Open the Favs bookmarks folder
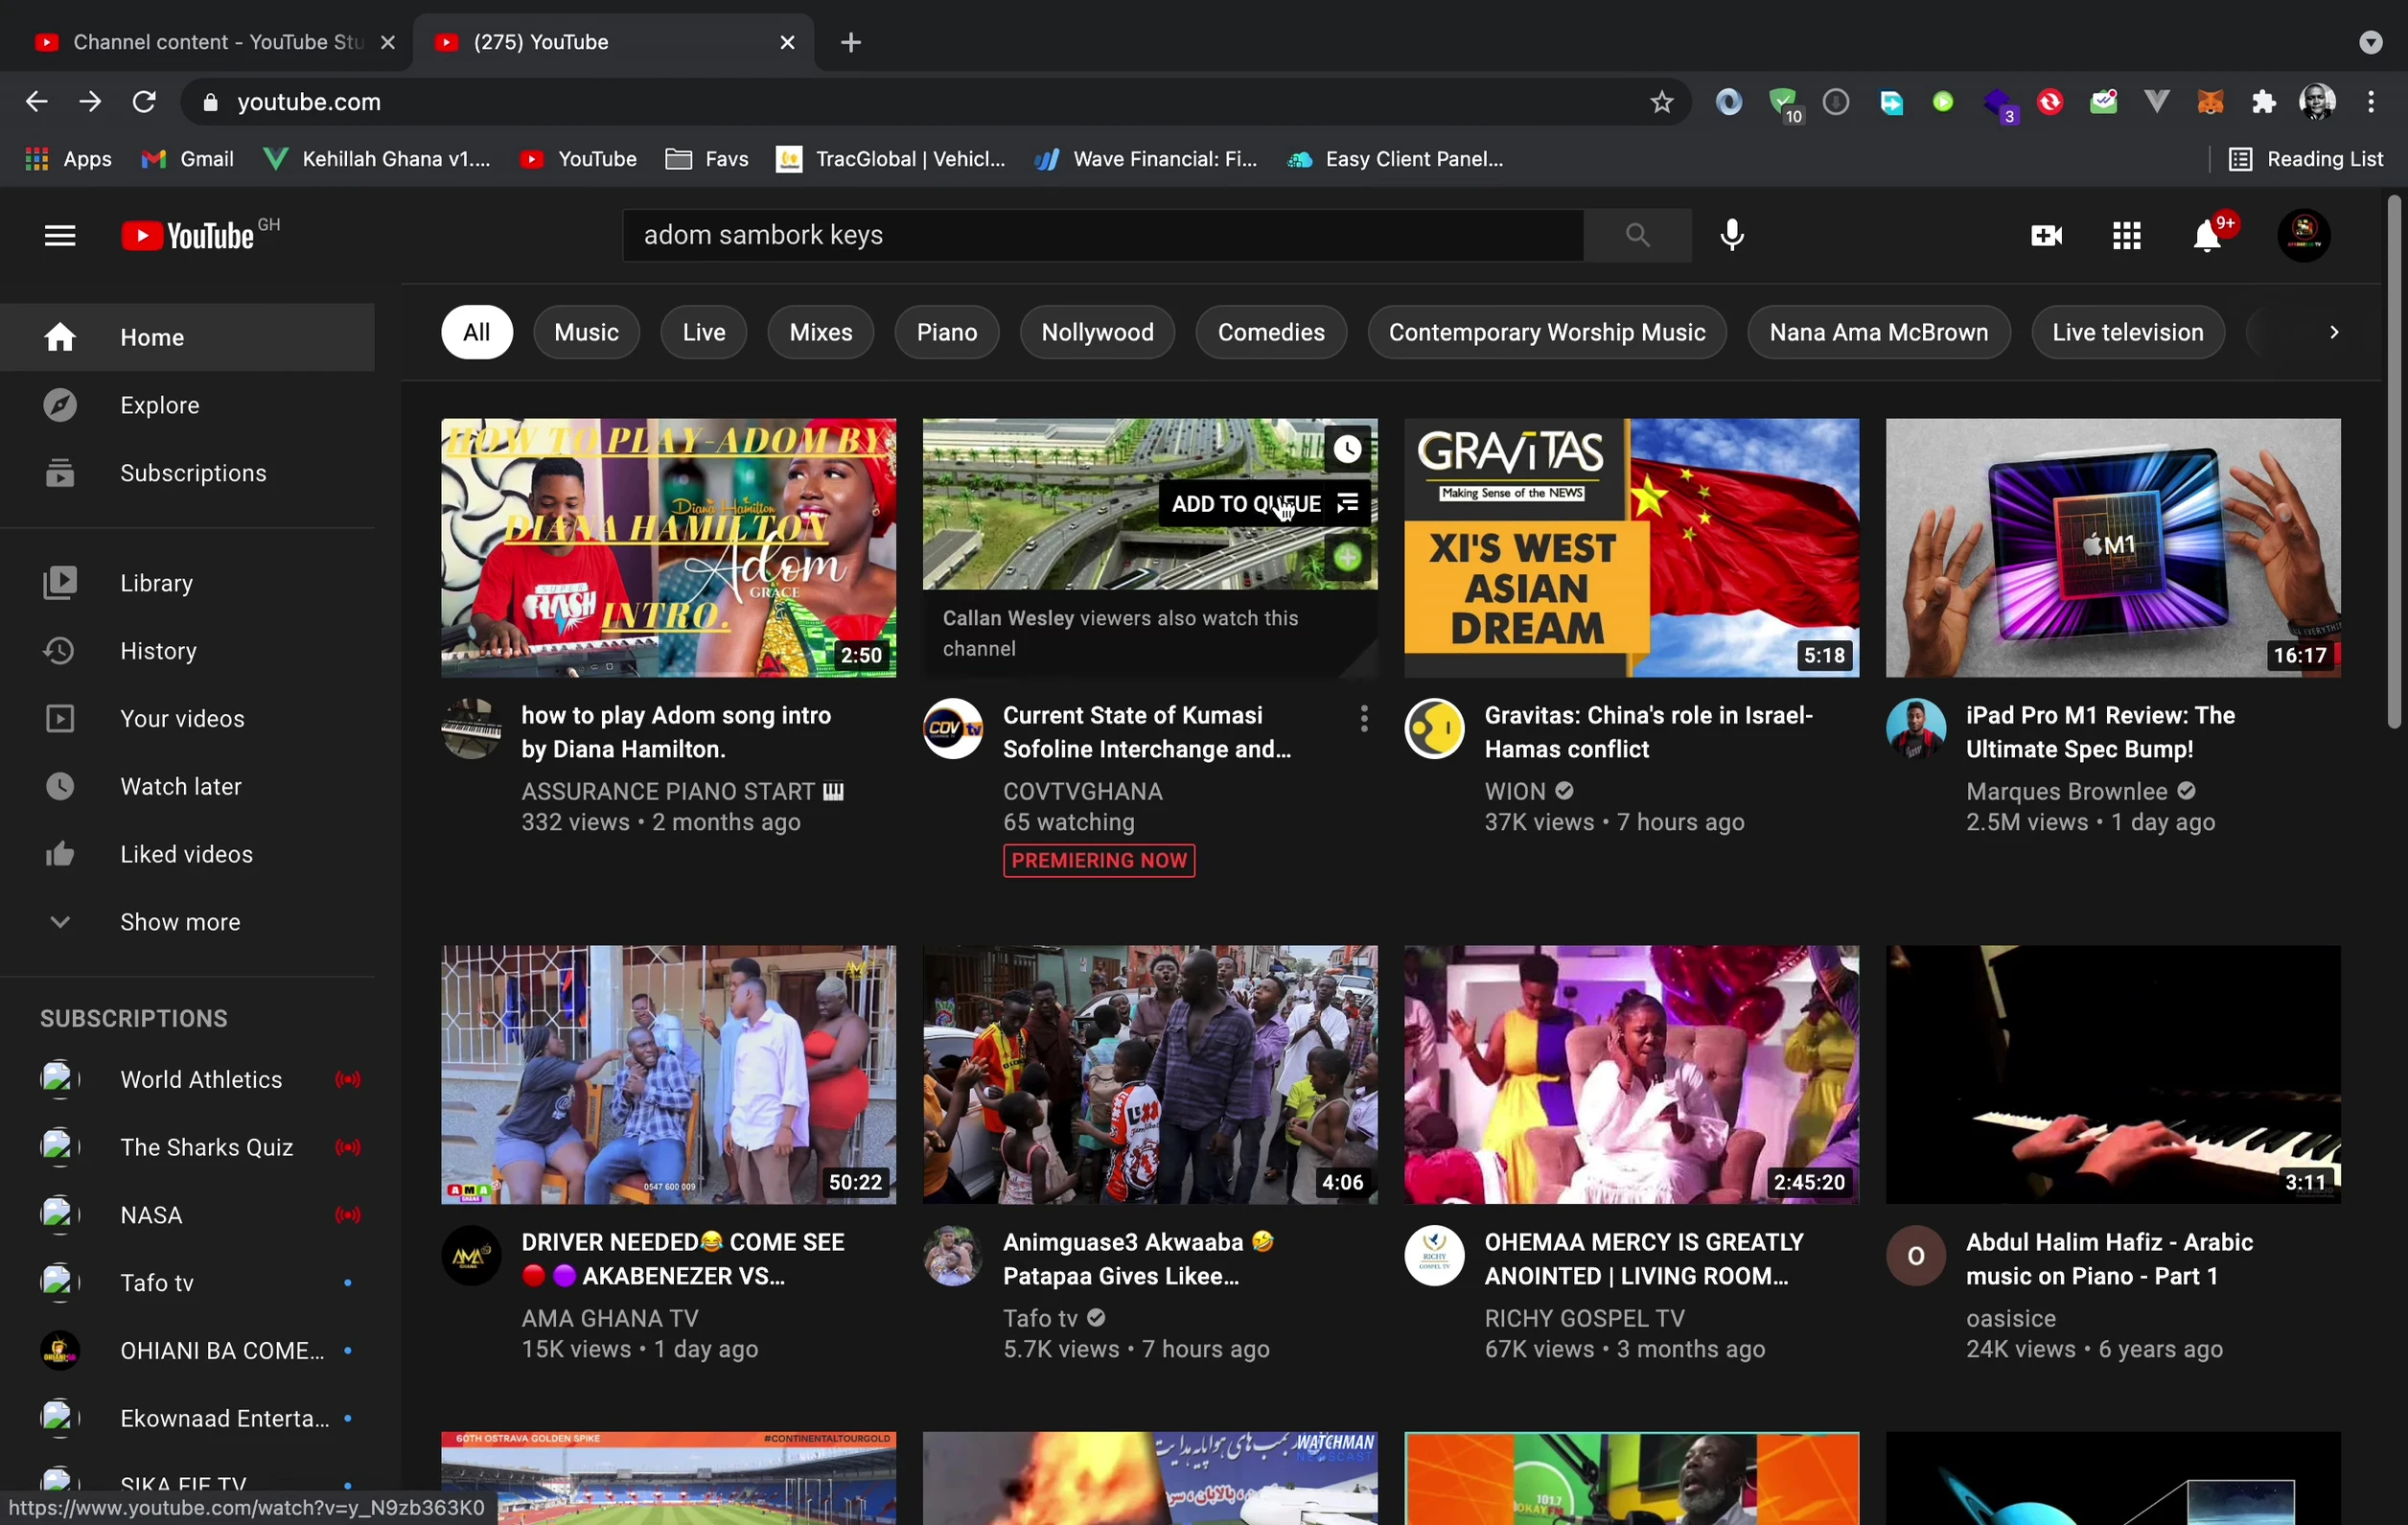This screenshot has width=2408, height=1525. pyautogui.click(x=707, y=159)
